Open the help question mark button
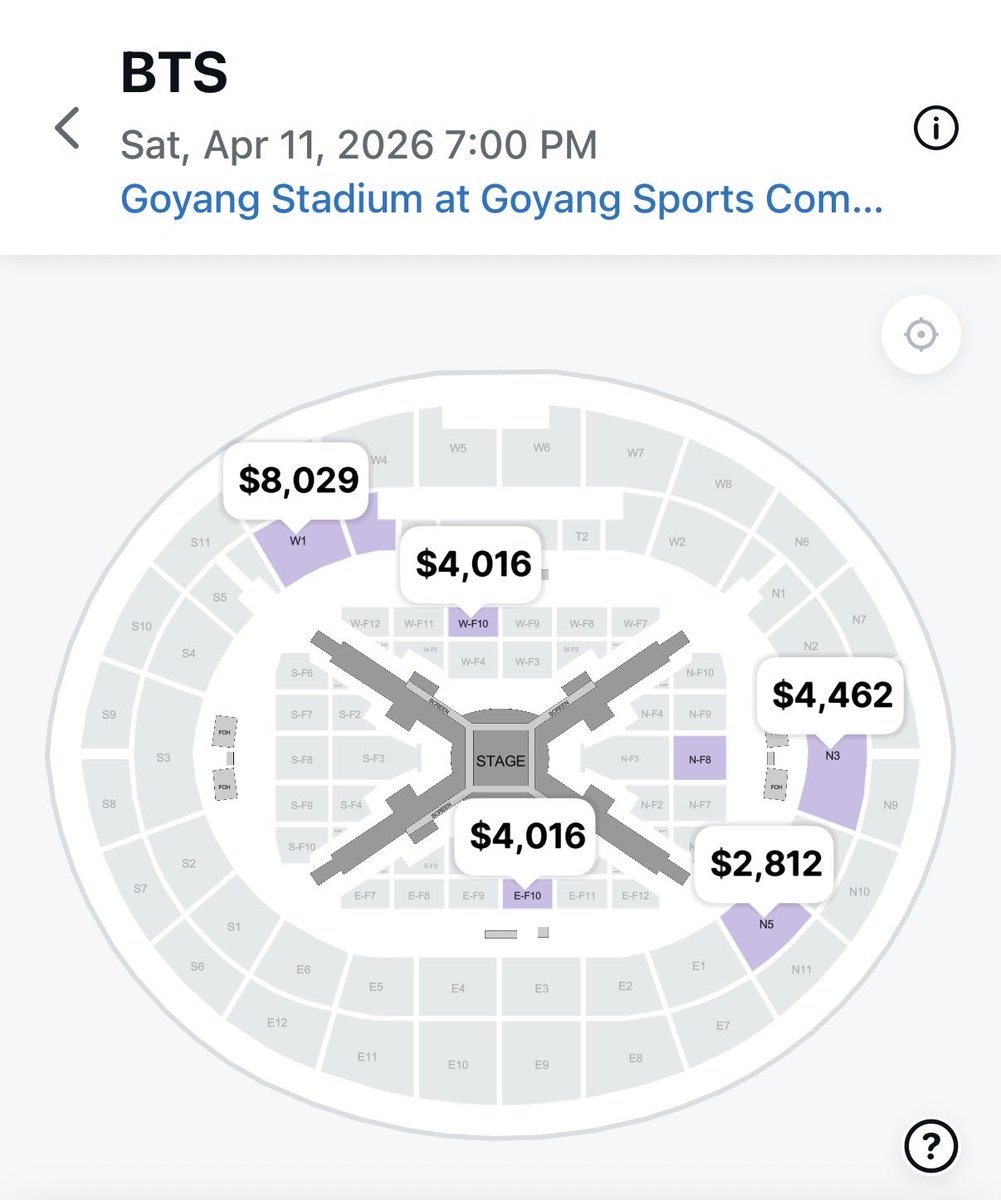This screenshot has width=1001, height=1200. [930, 1143]
